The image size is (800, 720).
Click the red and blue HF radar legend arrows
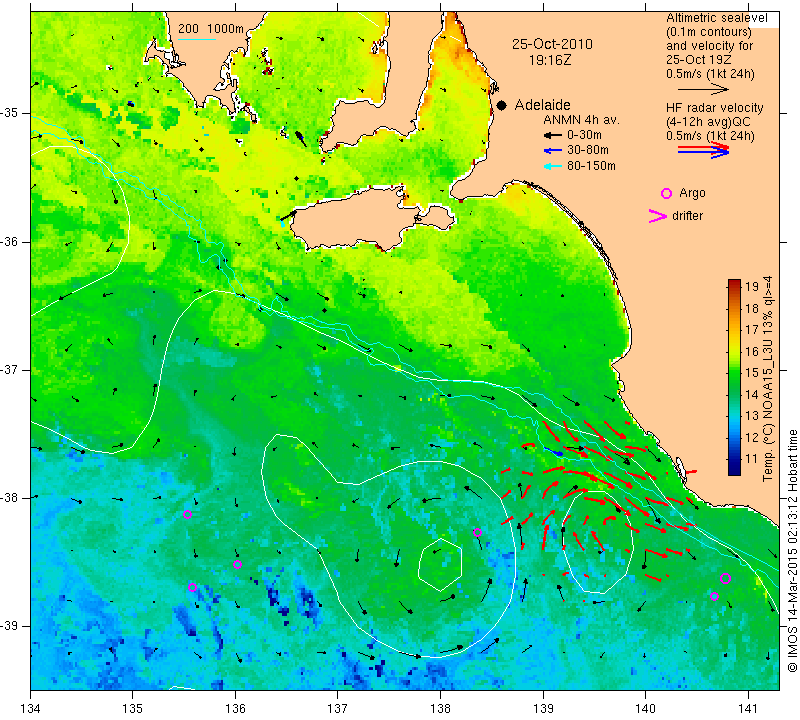point(704,150)
